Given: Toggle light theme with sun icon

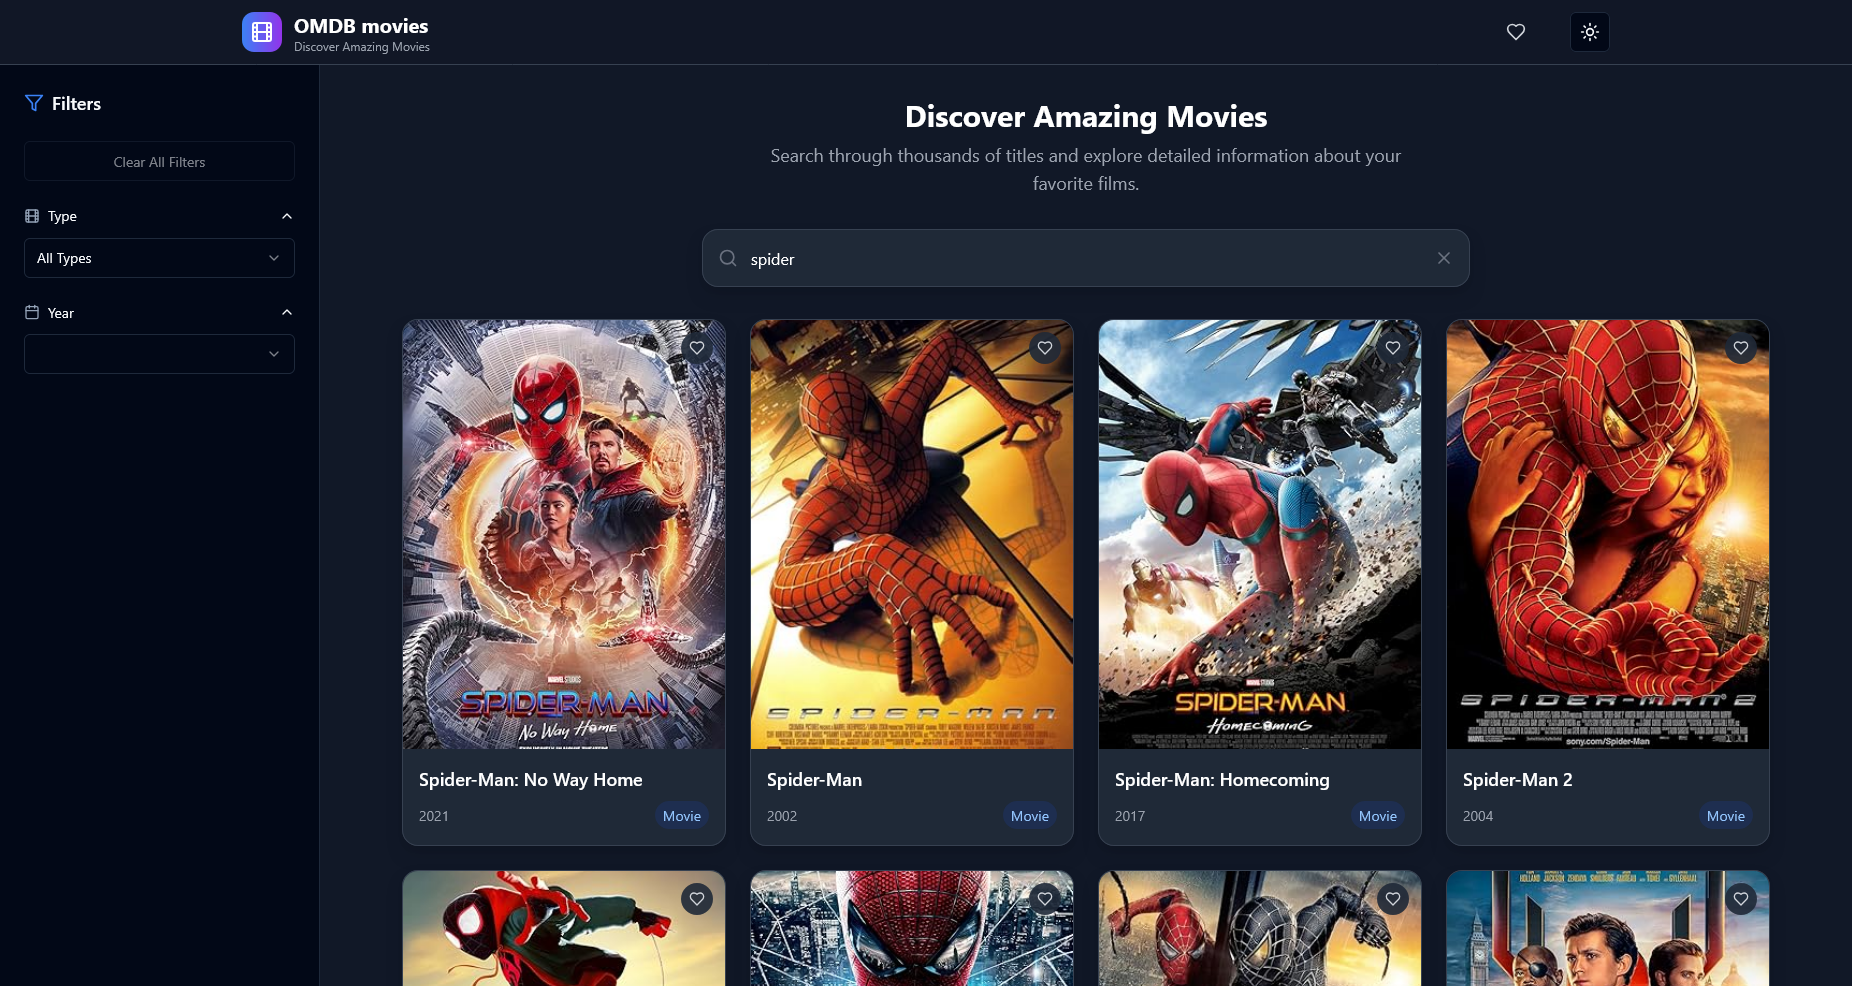Looking at the screenshot, I should [1589, 32].
